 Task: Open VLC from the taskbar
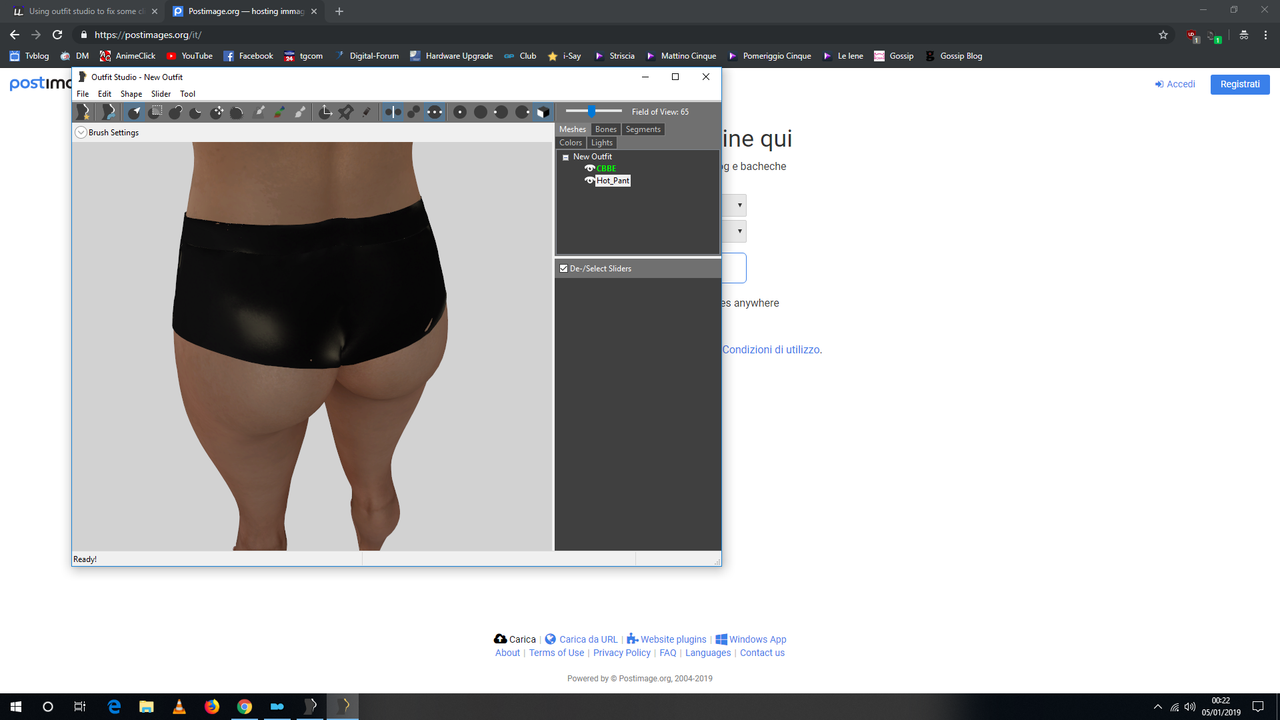click(x=179, y=706)
